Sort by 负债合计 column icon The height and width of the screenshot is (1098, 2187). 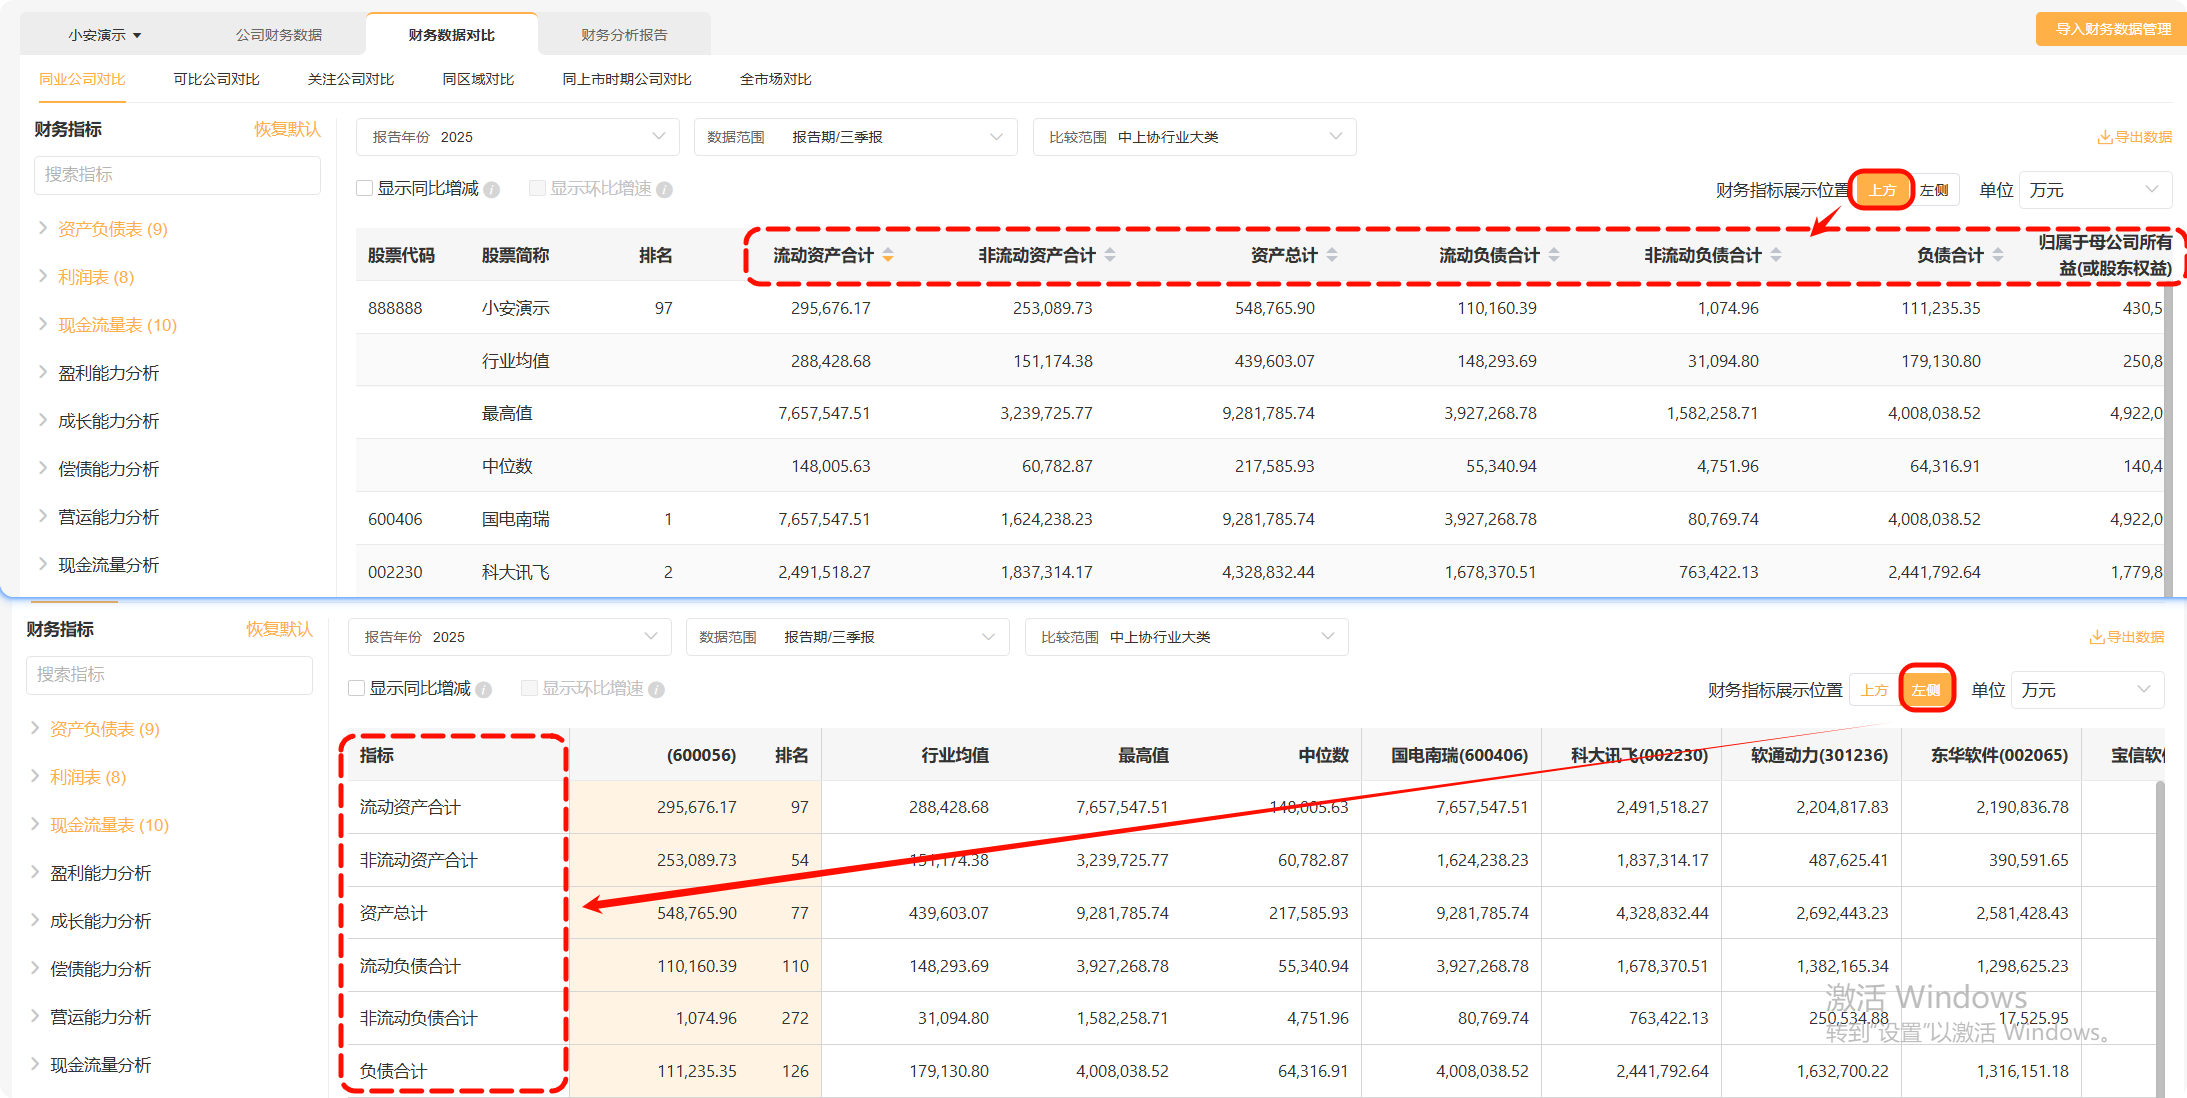[x=1998, y=256]
